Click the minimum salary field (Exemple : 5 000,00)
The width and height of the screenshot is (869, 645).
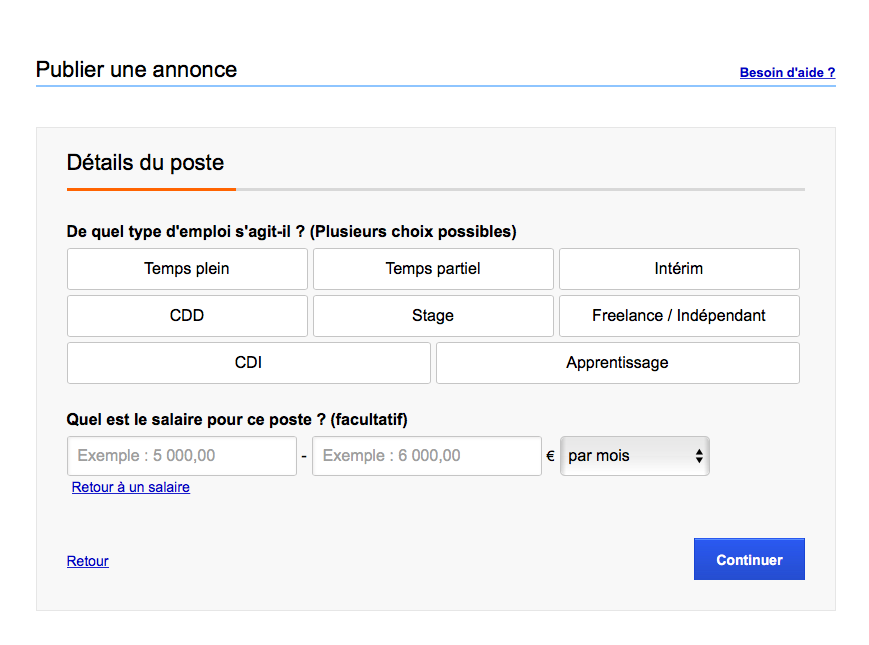pos(182,456)
